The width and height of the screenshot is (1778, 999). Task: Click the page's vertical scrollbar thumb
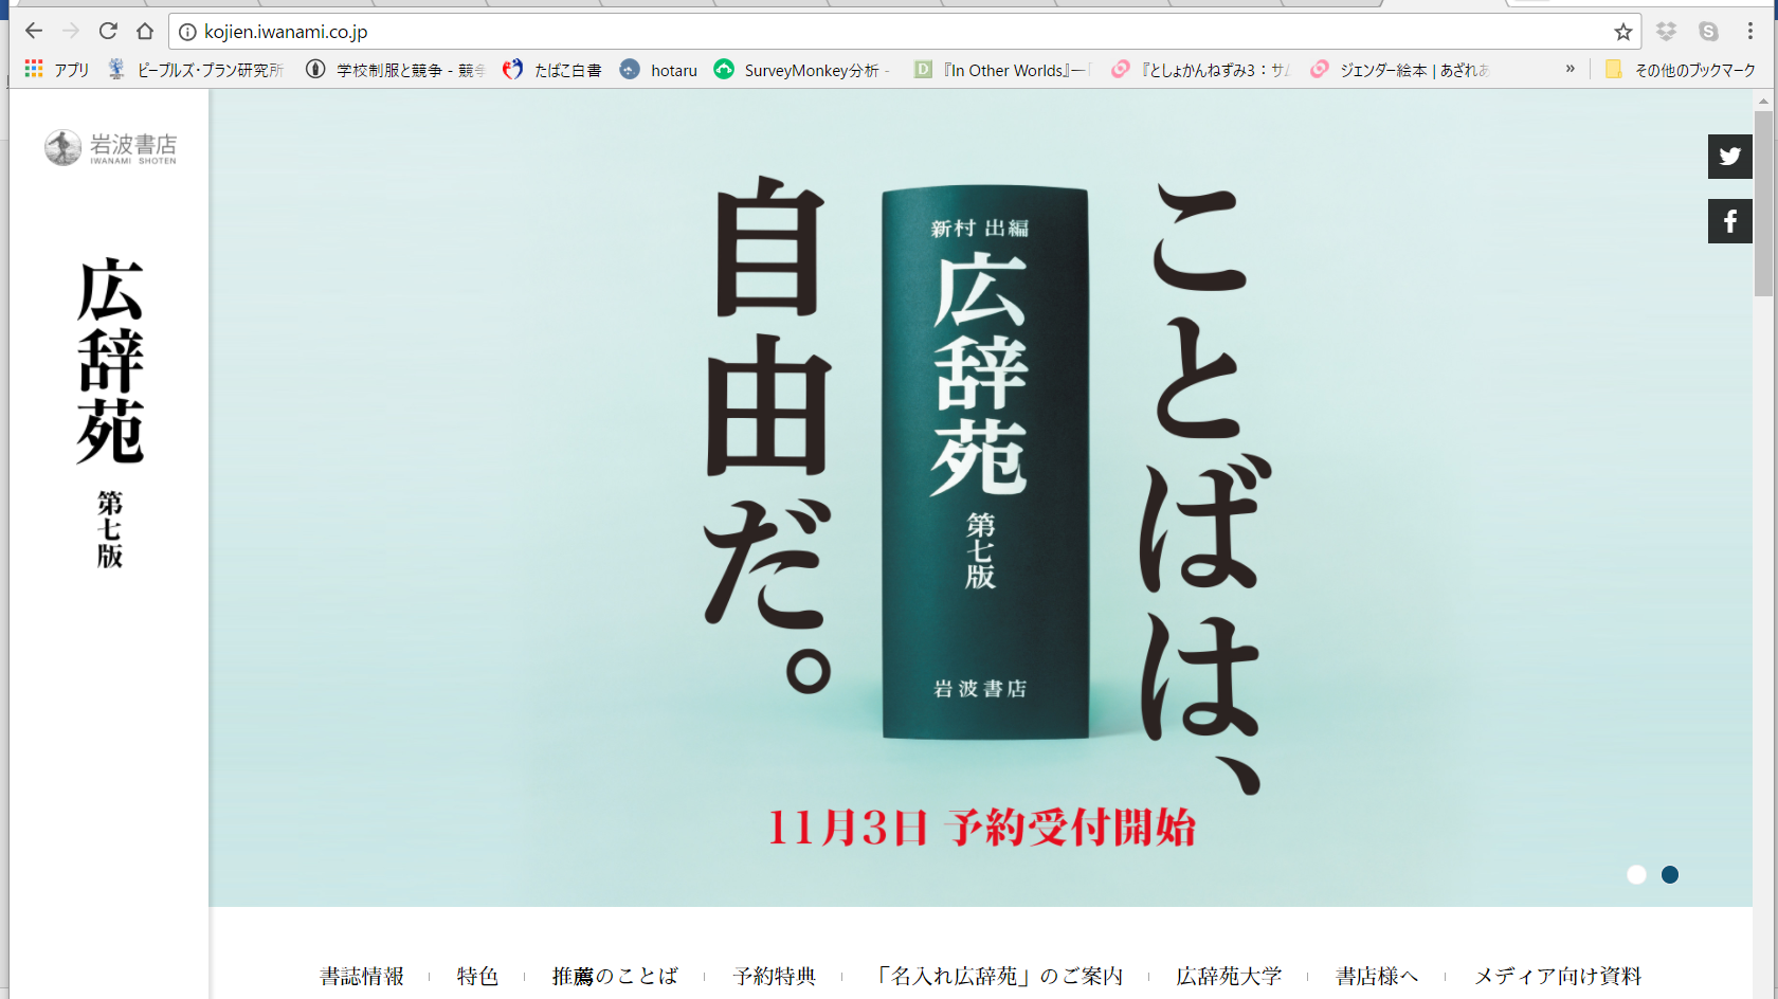click(x=1763, y=204)
